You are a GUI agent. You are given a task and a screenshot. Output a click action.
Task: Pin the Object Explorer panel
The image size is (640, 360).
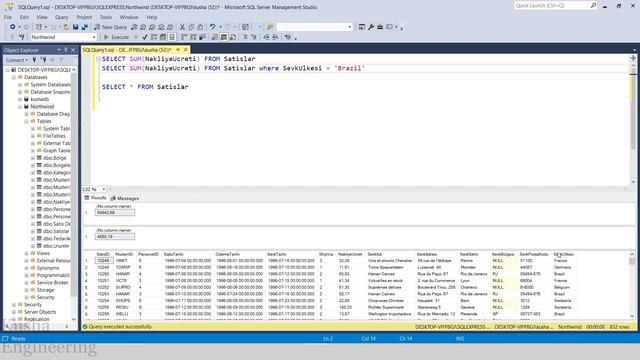coord(66,50)
